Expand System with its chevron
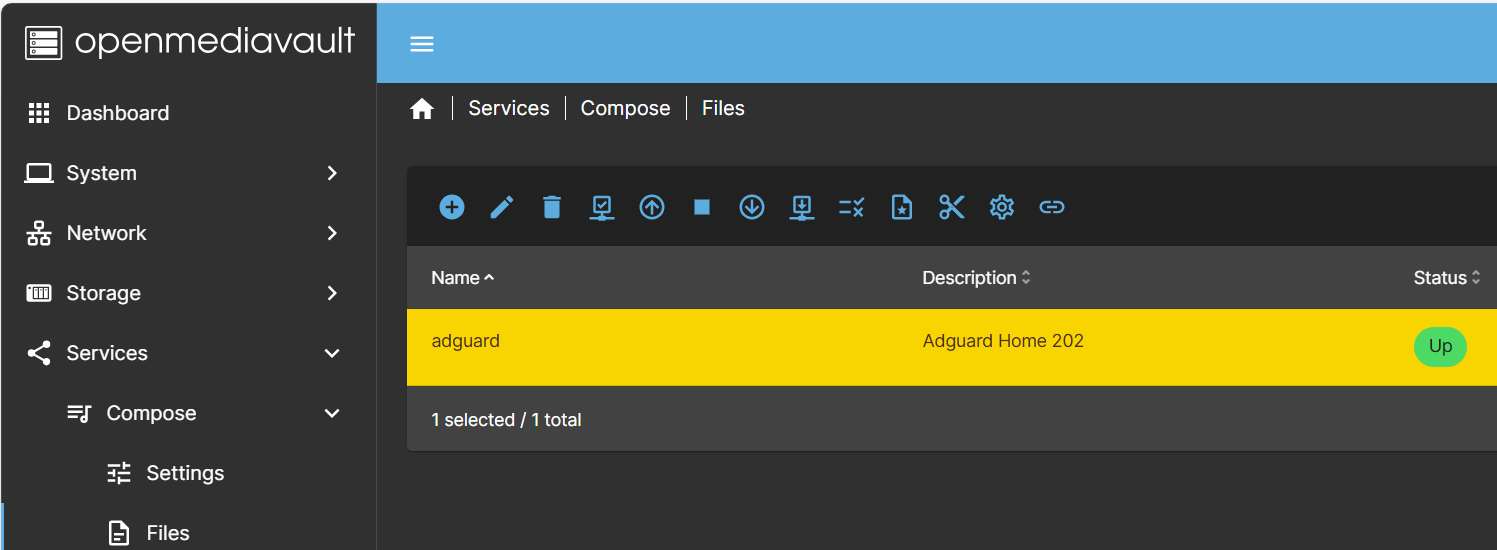 pos(333,173)
